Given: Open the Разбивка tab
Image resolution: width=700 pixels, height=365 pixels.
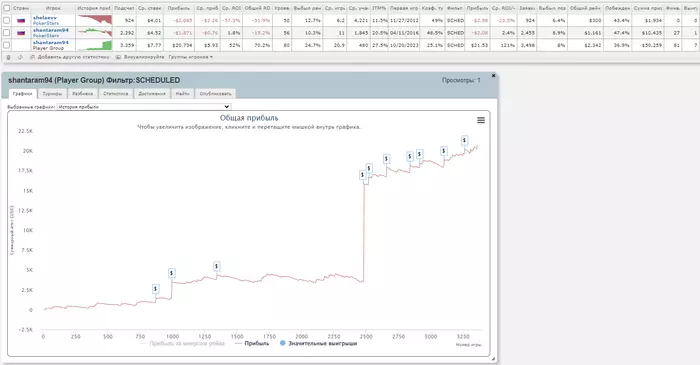Looking at the screenshot, I should click(x=83, y=94).
